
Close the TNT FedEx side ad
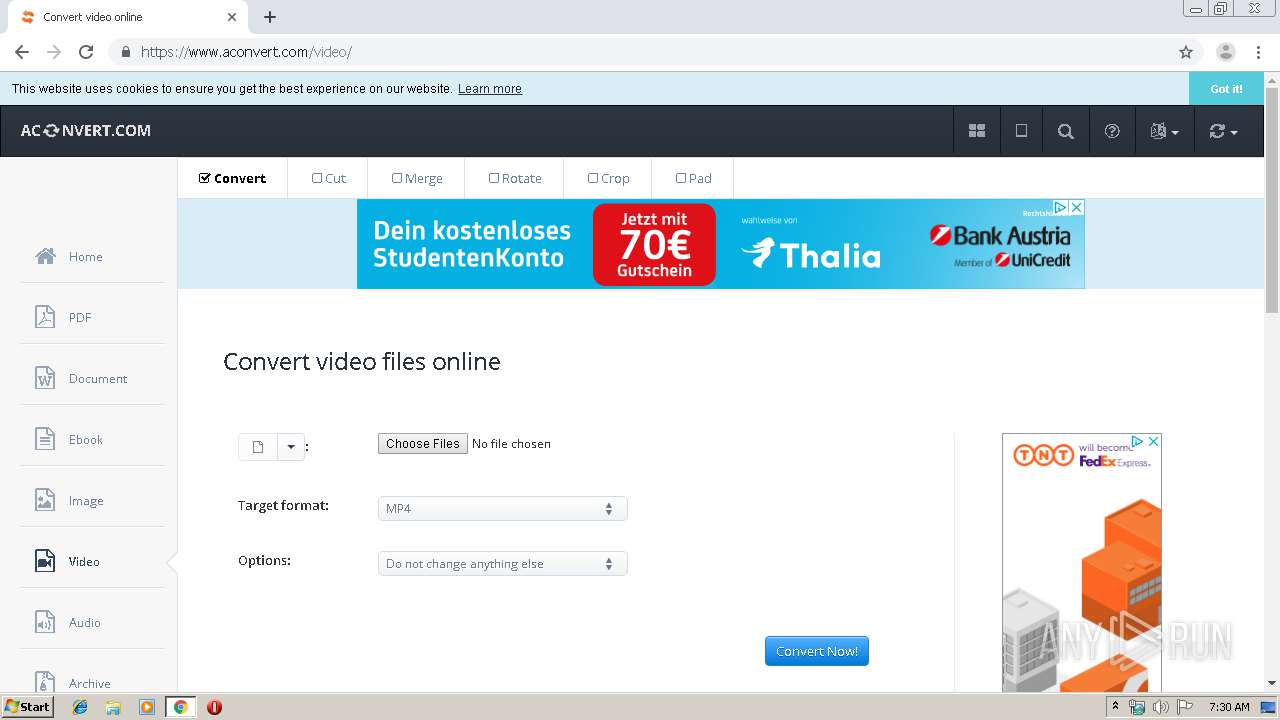pyautogui.click(x=1153, y=441)
